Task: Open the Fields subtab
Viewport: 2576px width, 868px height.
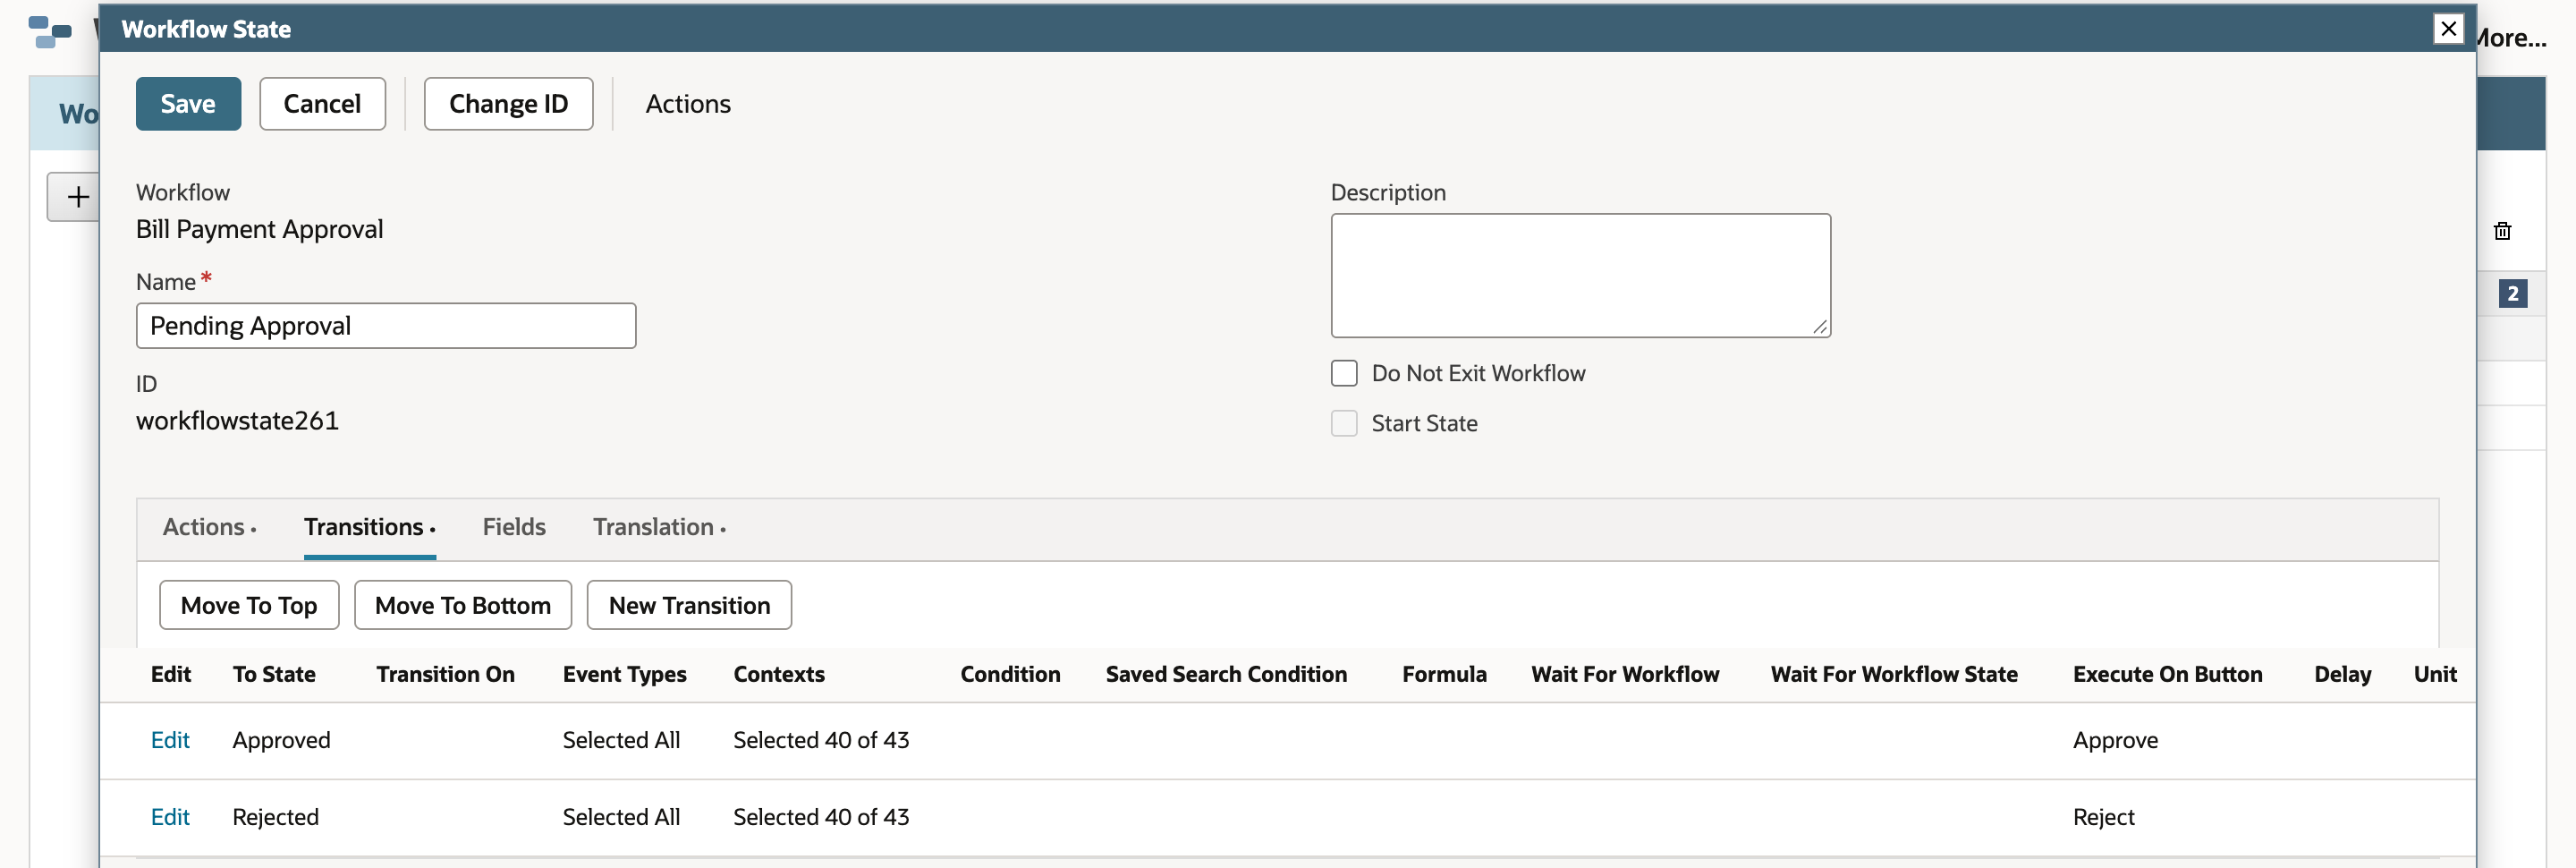Action: (x=514, y=527)
